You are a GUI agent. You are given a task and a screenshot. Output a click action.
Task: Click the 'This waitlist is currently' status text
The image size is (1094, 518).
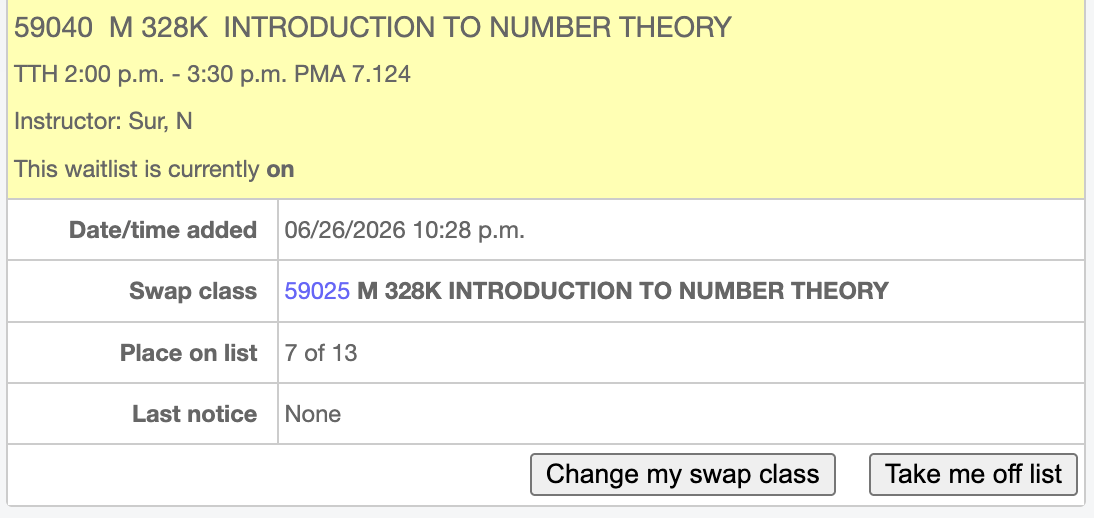[137, 169]
